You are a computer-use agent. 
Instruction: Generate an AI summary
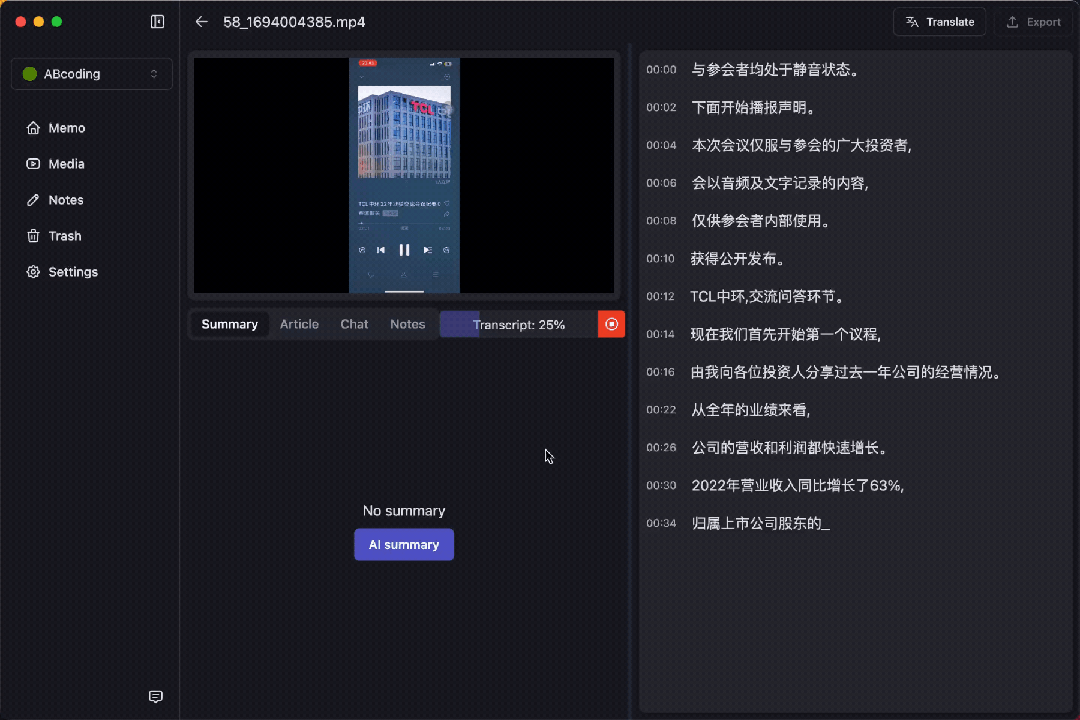pos(404,544)
